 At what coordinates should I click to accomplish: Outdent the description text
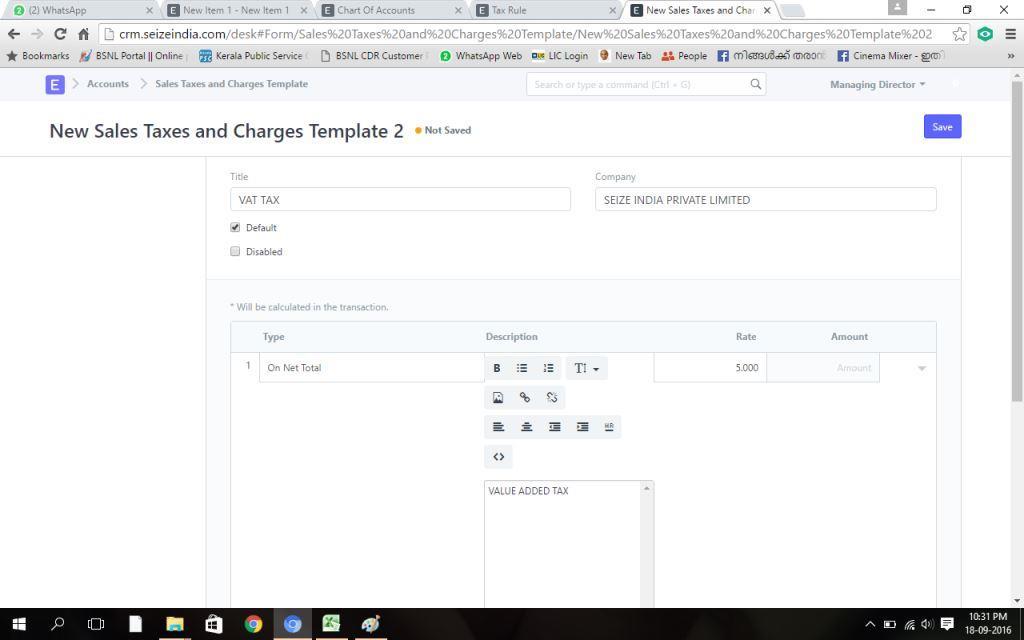tap(554, 427)
